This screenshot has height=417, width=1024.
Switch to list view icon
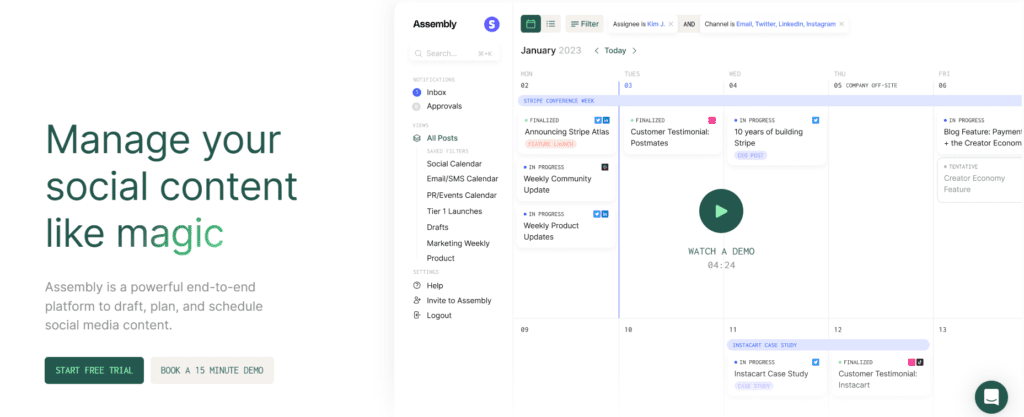[551, 24]
